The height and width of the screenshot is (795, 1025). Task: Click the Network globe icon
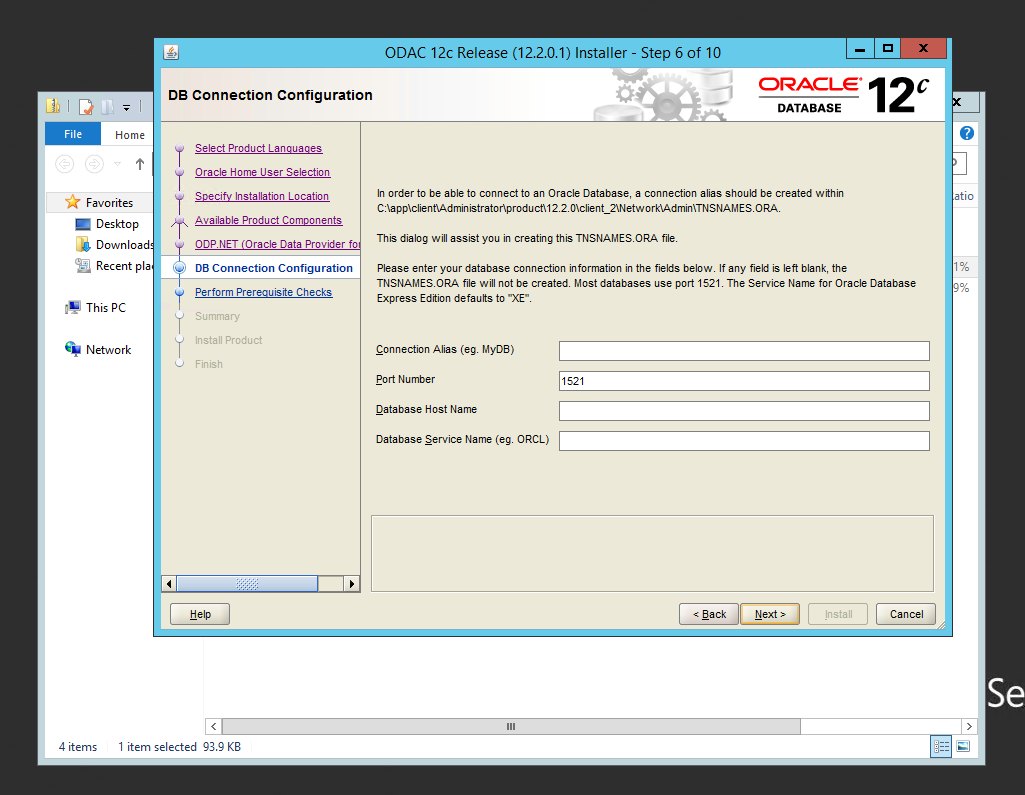point(73,349)
